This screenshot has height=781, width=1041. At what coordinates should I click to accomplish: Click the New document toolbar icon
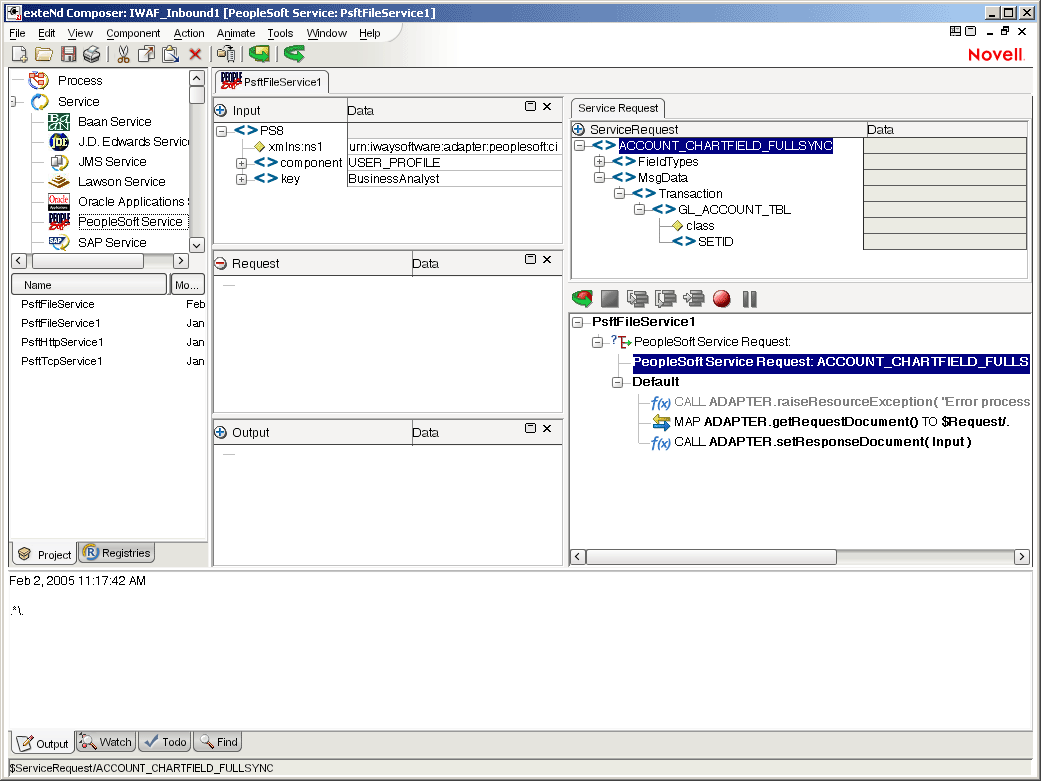(x=19, y=54)
